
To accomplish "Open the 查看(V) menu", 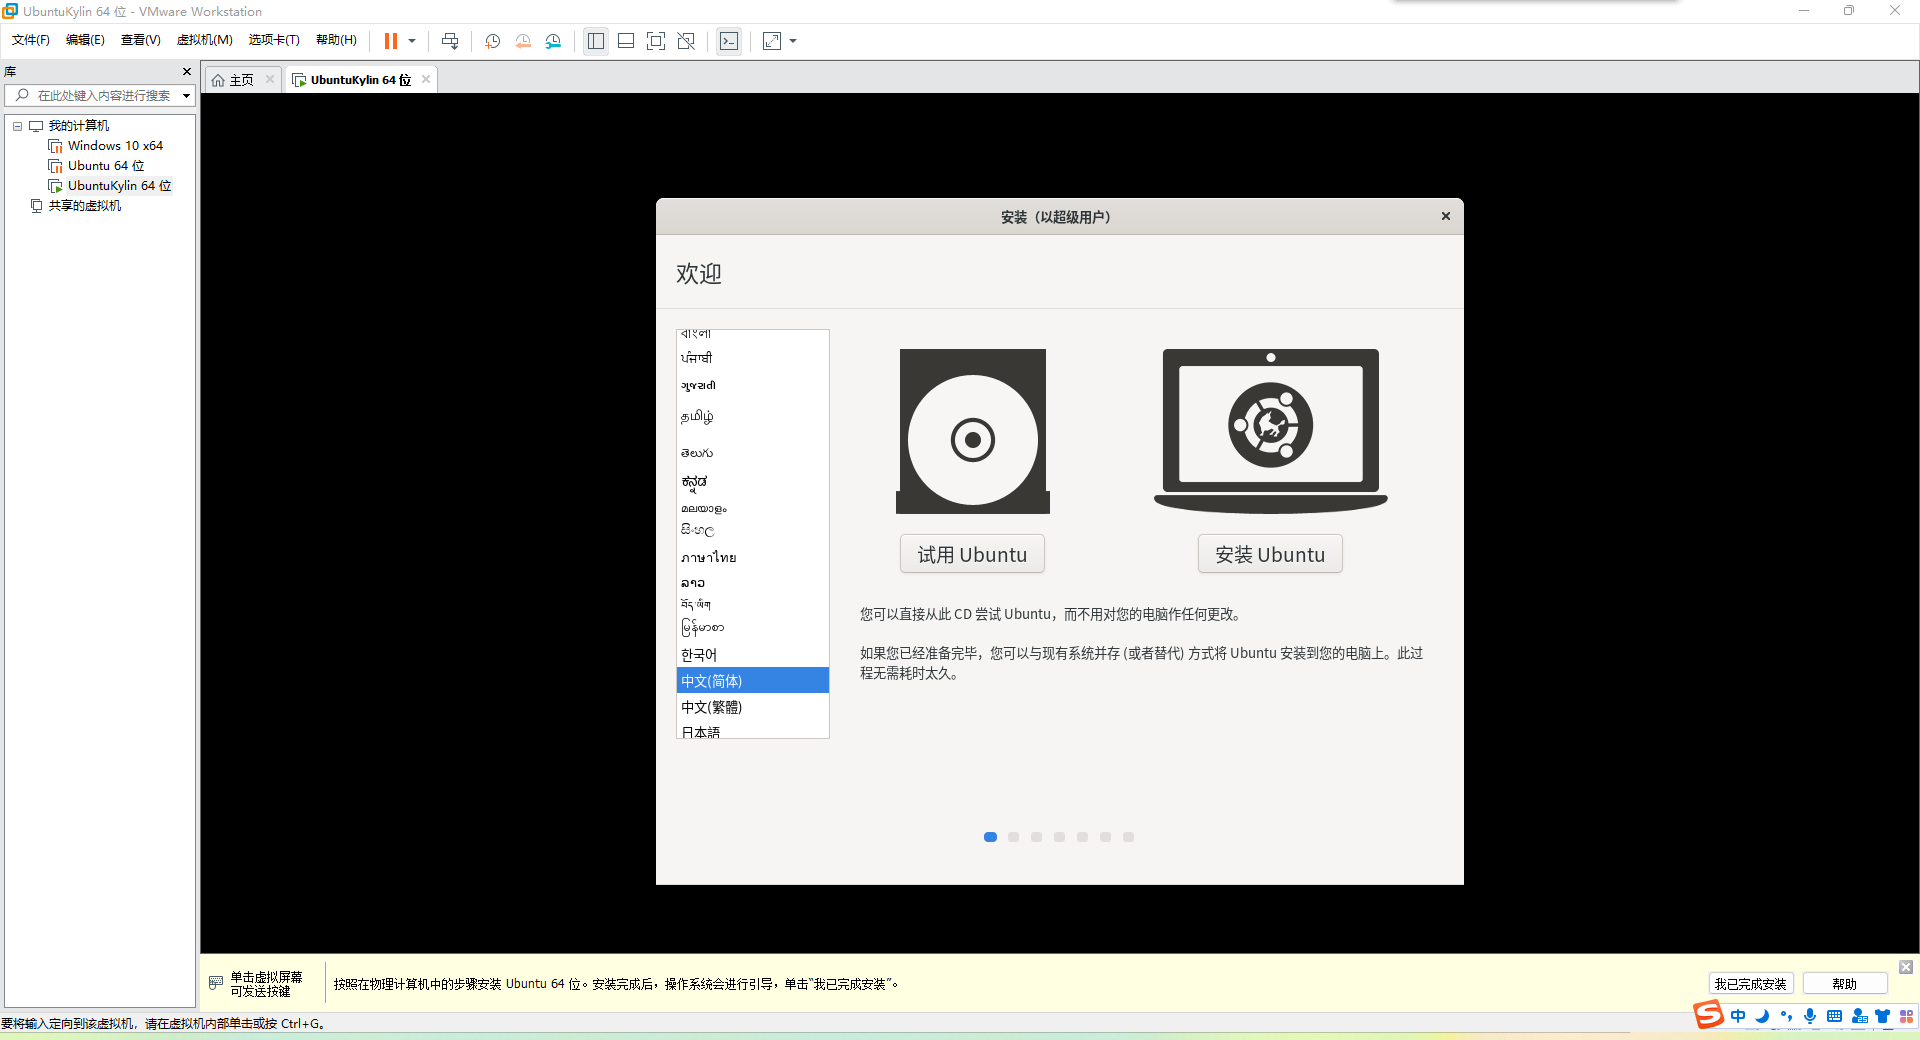I will (140, 40).
